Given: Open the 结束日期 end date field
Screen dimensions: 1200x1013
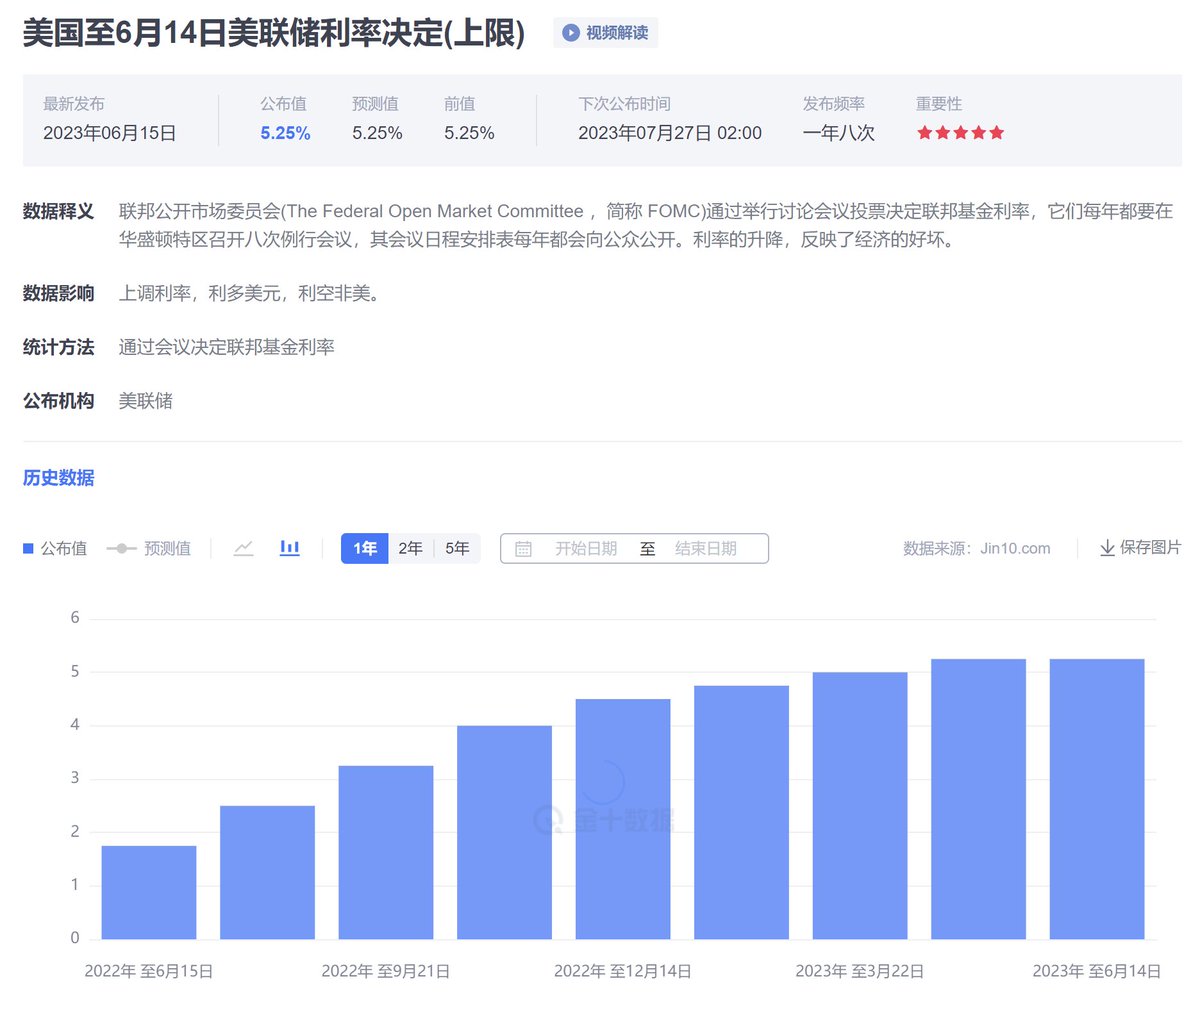Looking at the screenshot, I should tap(706, 549).
